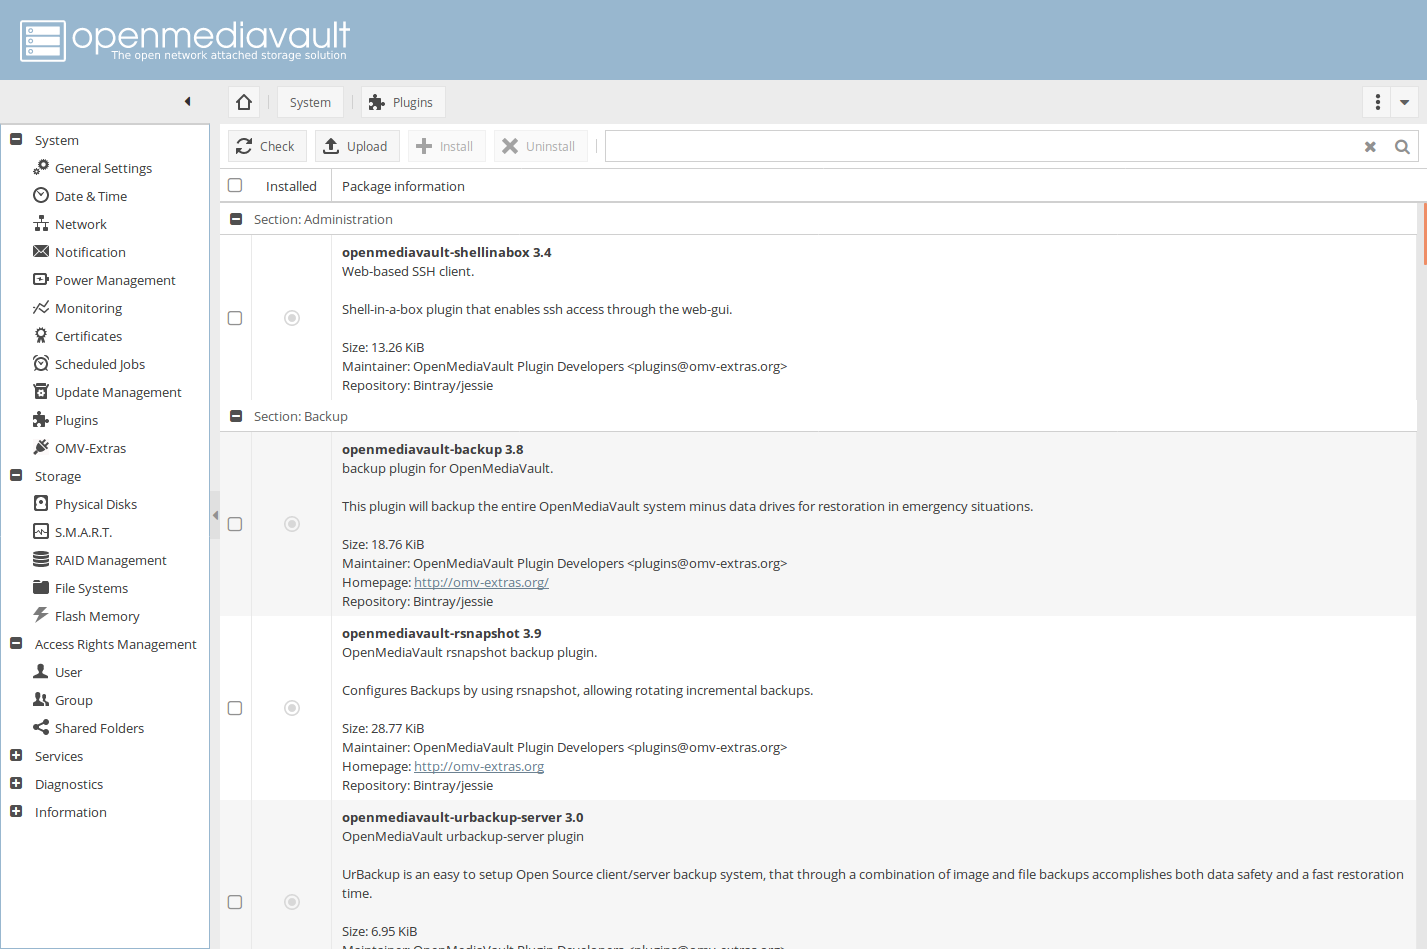Collapse Section: Administration group
This screenshot has width=1427, height=949.
(x=236, y=219)
